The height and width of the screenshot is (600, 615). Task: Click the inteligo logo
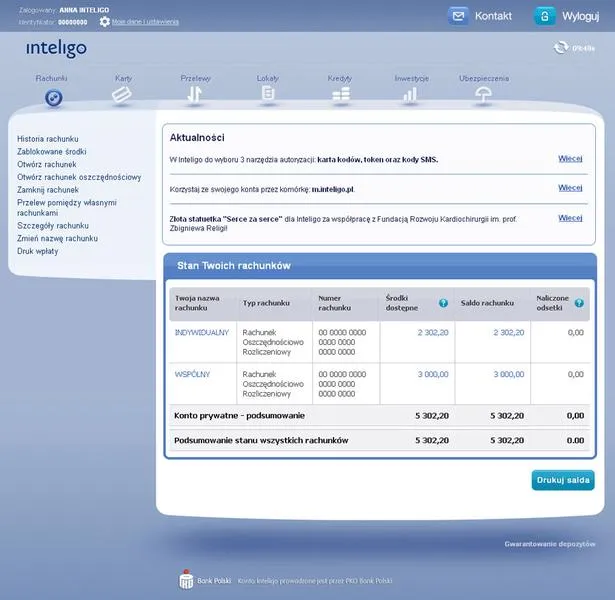click(x=56, y=48)
